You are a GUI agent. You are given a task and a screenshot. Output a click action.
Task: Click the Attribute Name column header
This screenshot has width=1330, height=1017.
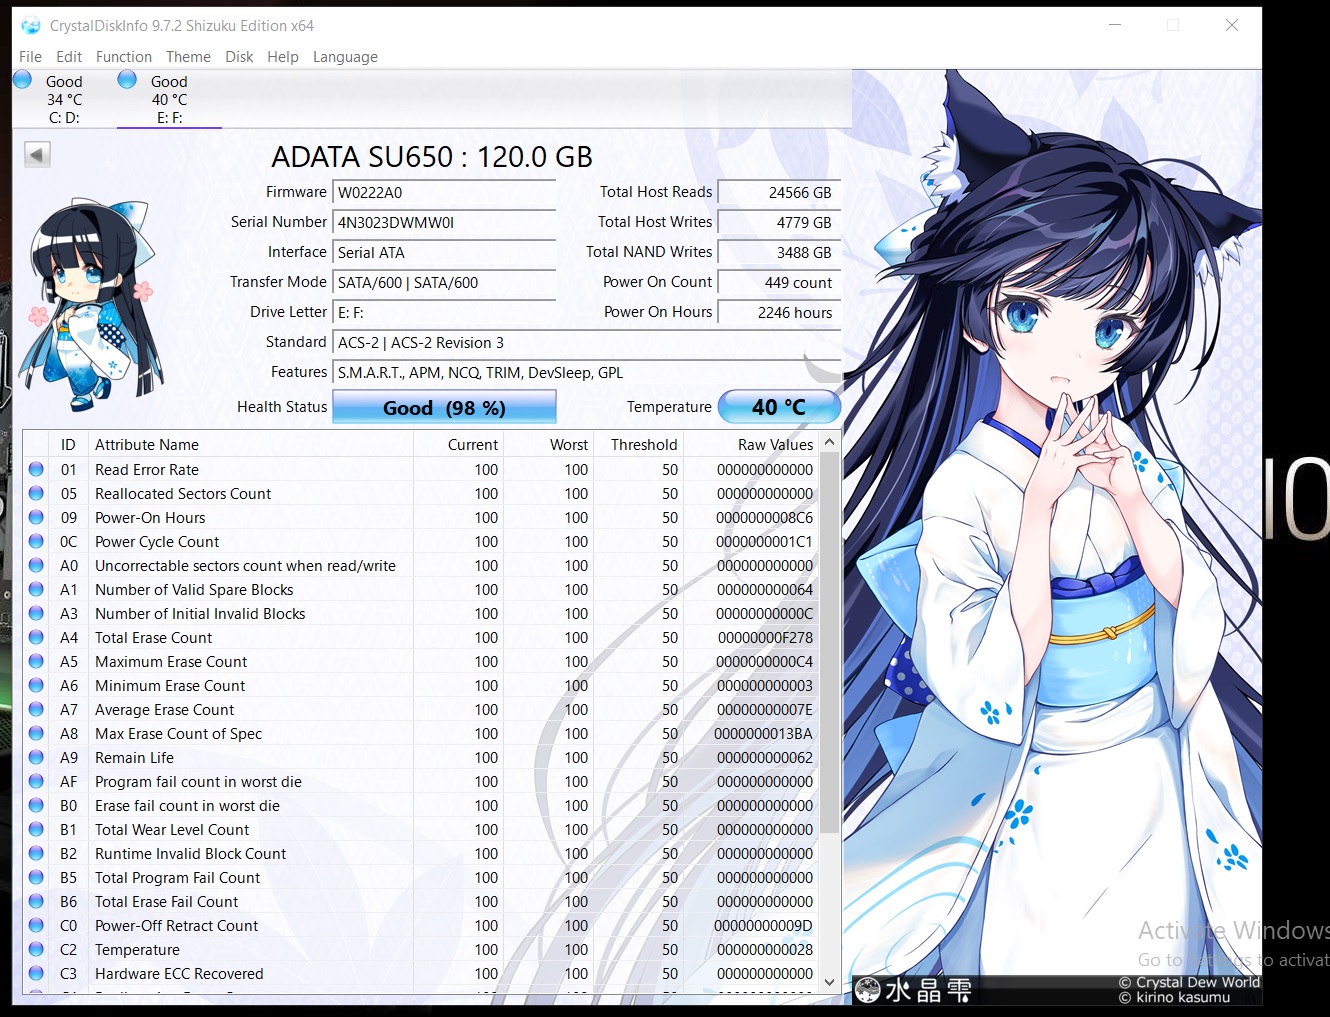[x=147, y=445]
